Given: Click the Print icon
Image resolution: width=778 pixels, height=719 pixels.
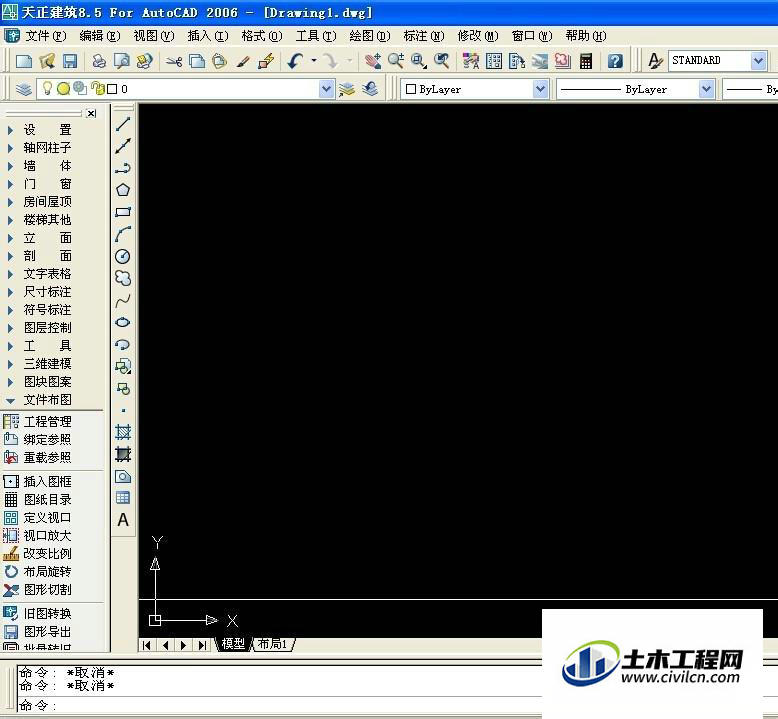Looking at the screenshot, I should 99,61.
